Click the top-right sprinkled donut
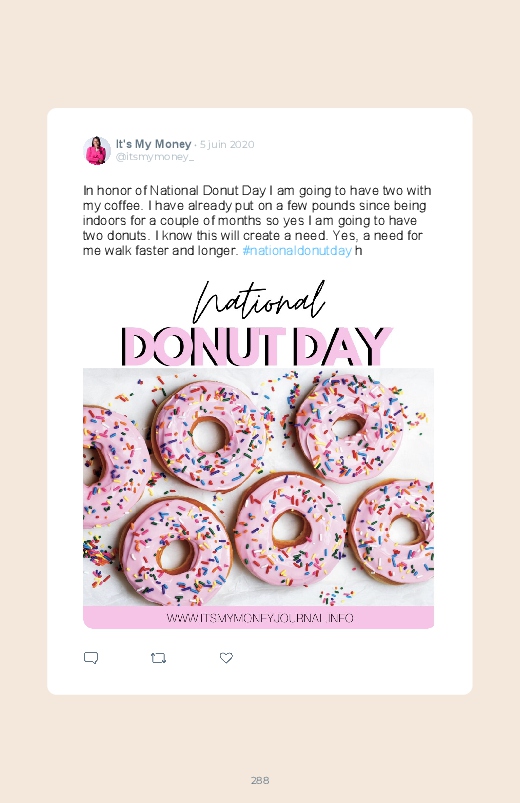Viewport: 520px width, 803px height. (x=349, y=428)
